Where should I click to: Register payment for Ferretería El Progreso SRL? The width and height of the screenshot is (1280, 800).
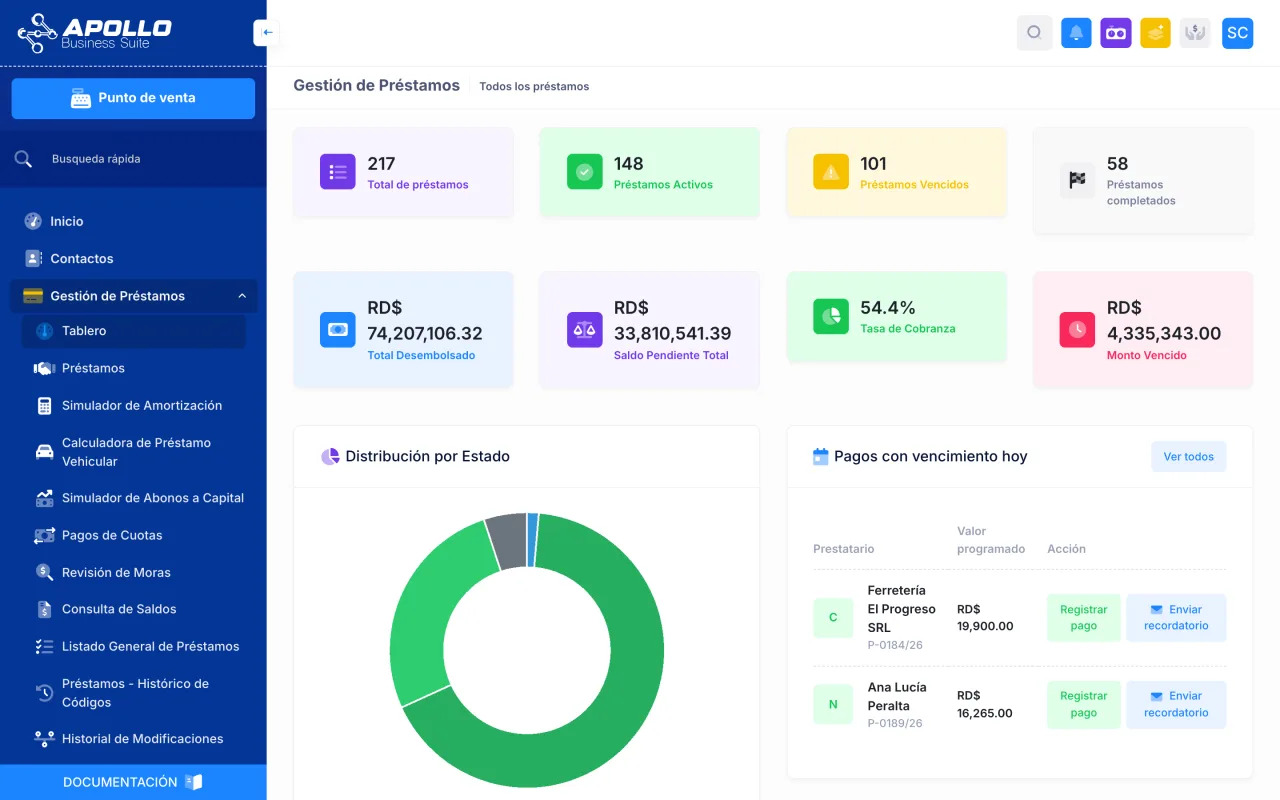click(x=1083, y=618)
